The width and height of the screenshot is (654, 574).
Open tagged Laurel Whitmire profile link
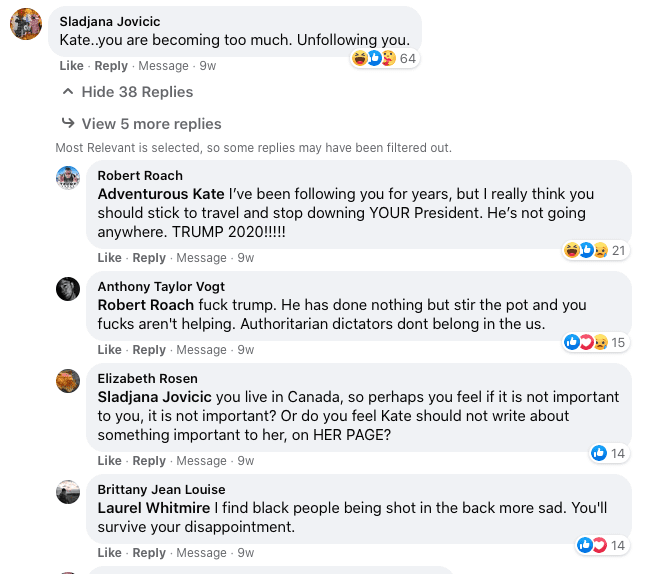tap(154, 508)
